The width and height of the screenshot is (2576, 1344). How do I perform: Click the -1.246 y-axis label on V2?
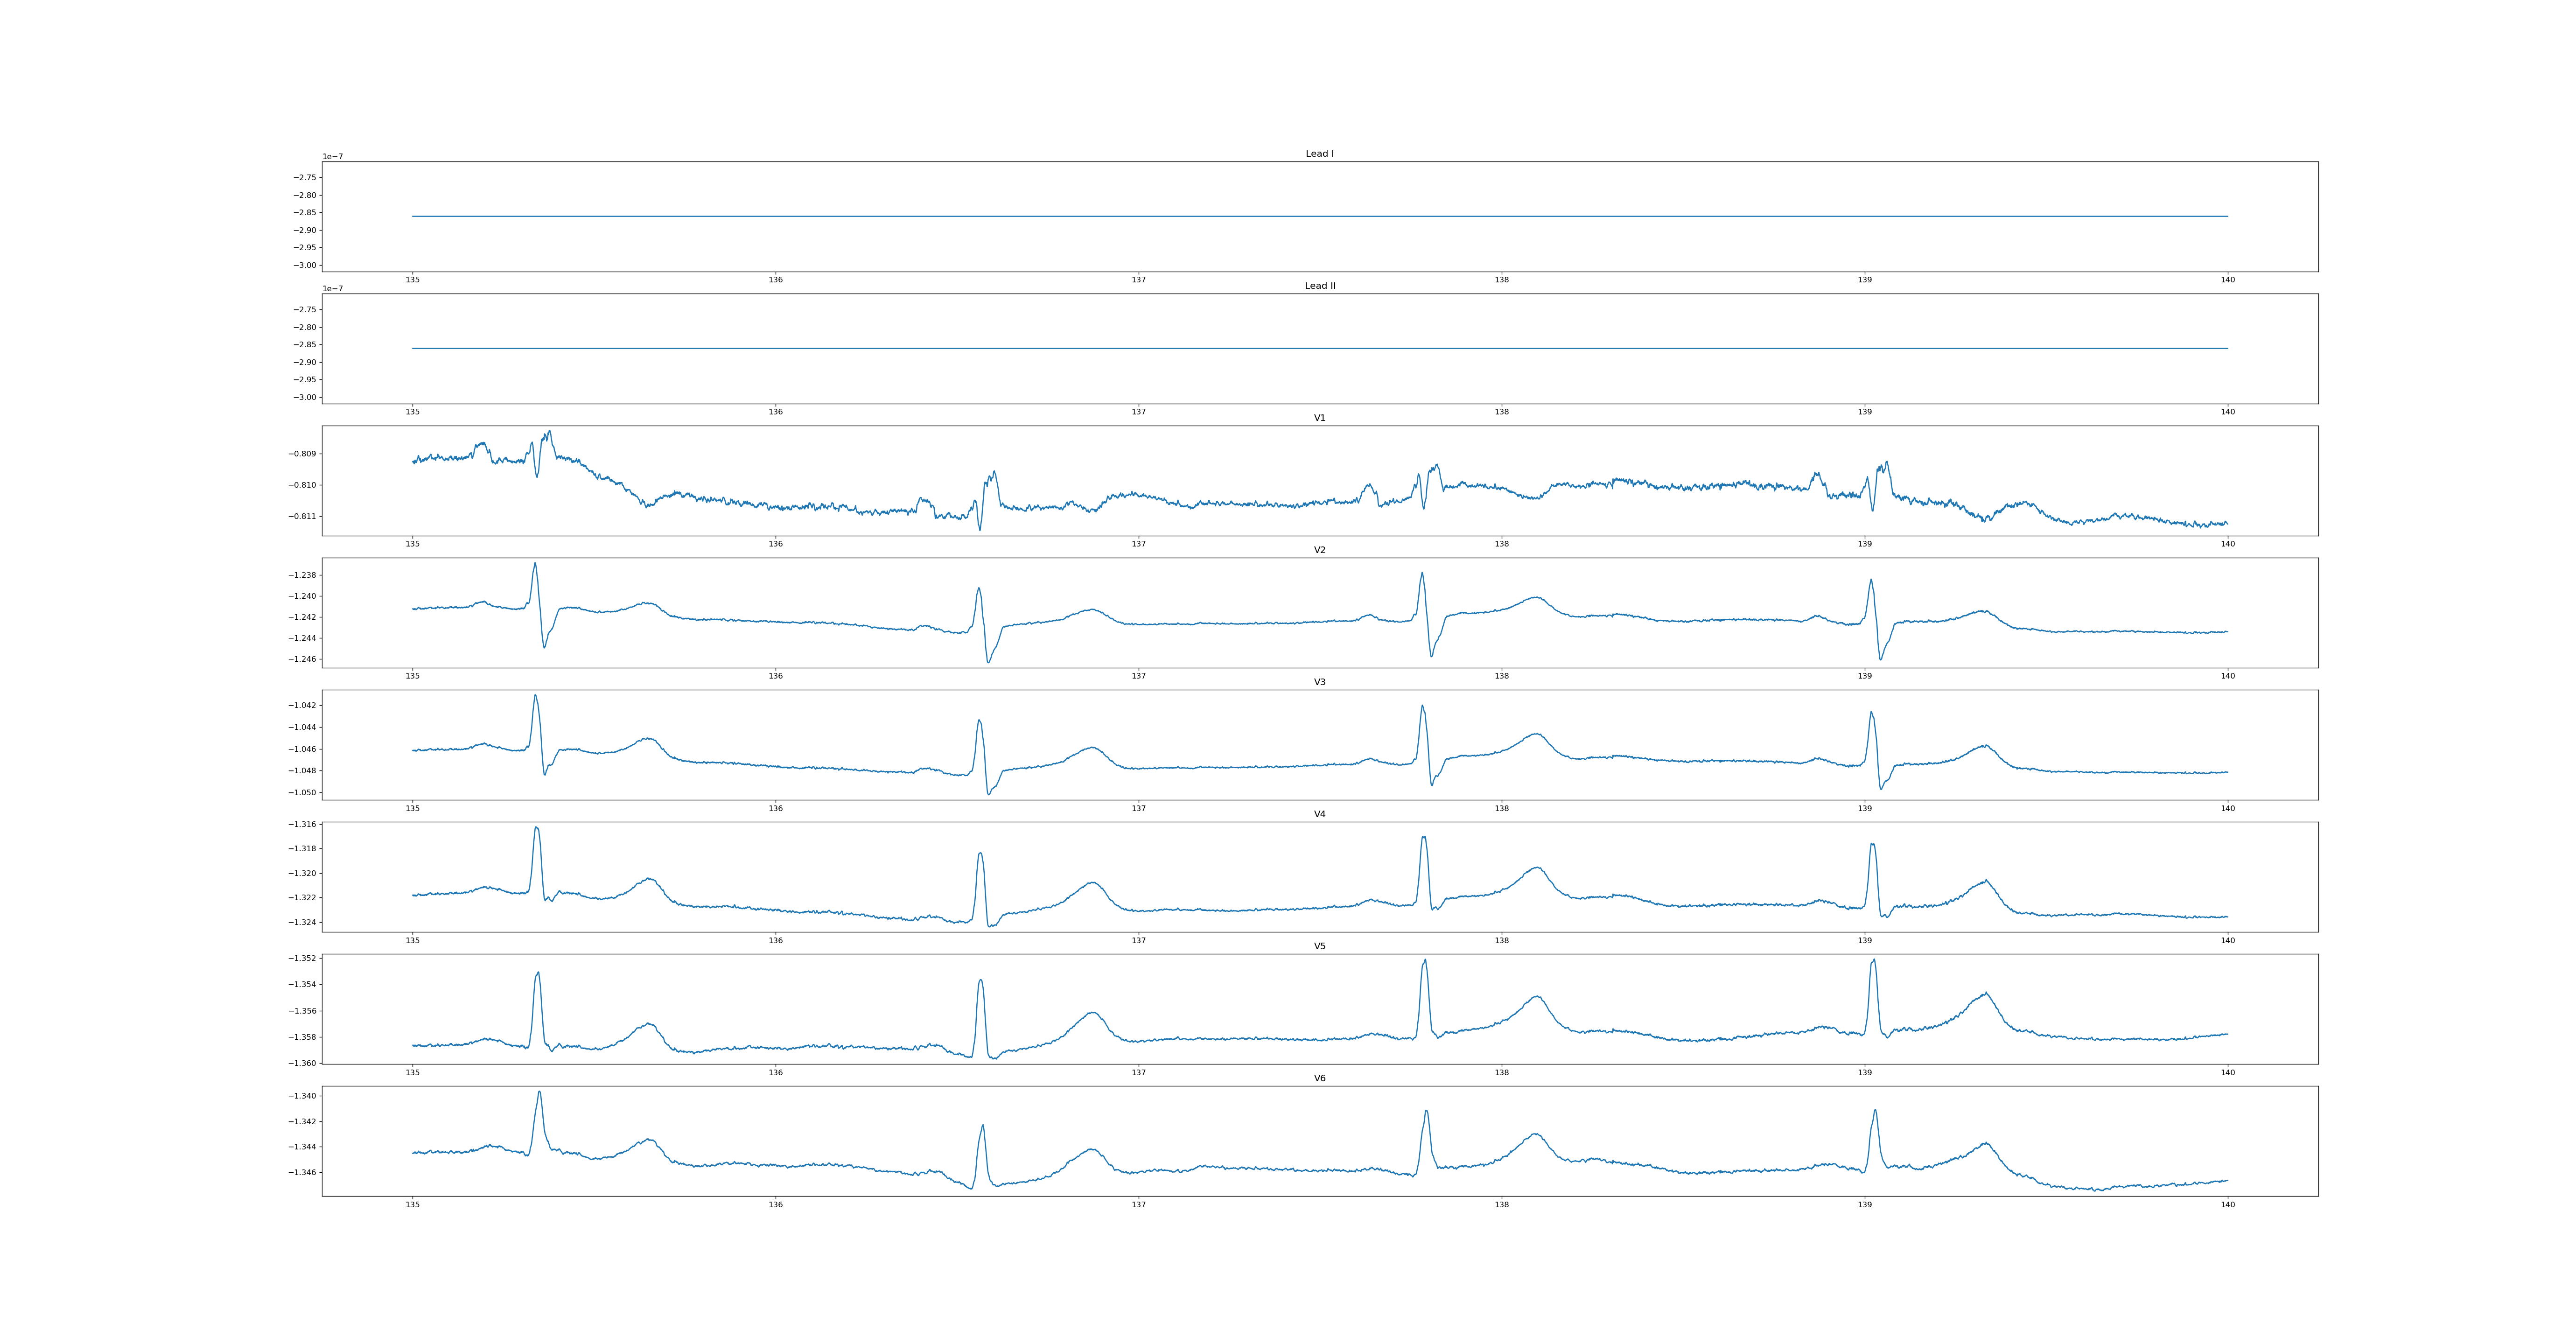(302, 659)
